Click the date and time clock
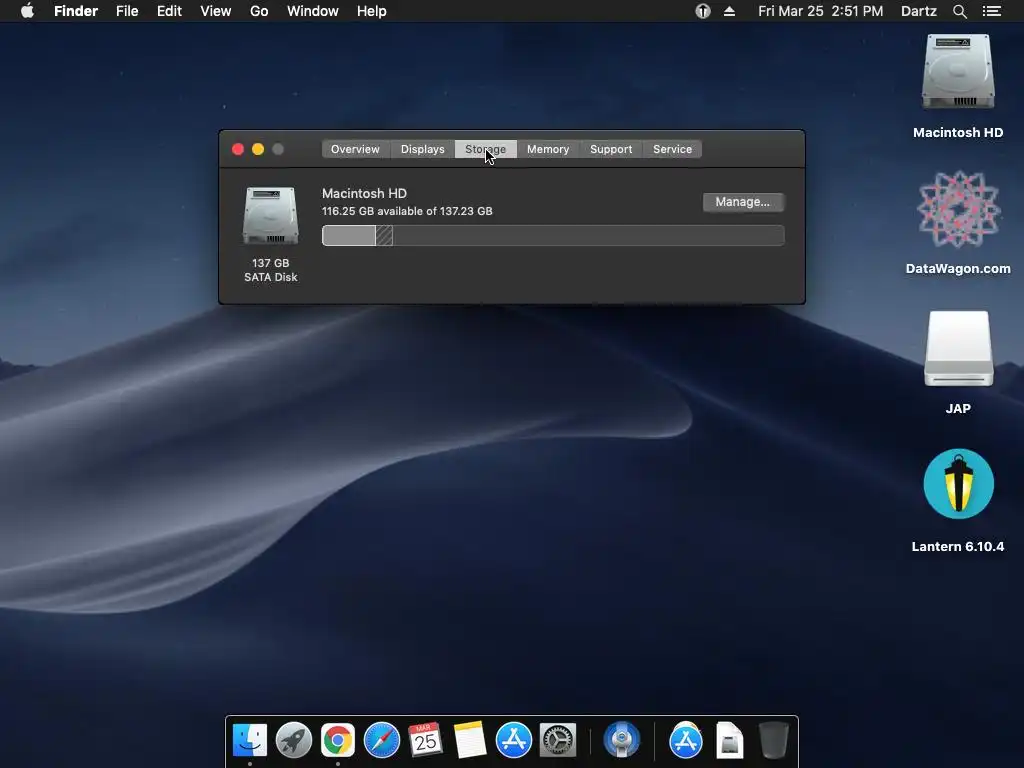 click(x=820, y=11)
